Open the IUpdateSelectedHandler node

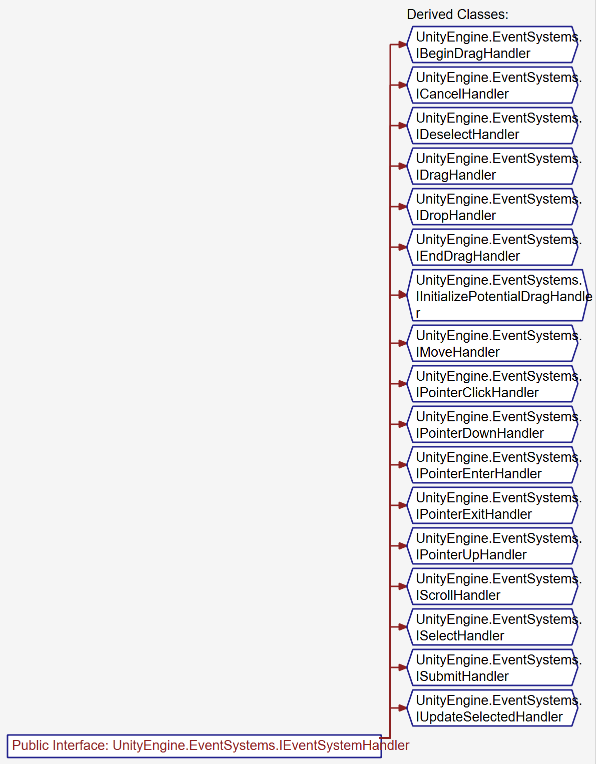[493, 708]
